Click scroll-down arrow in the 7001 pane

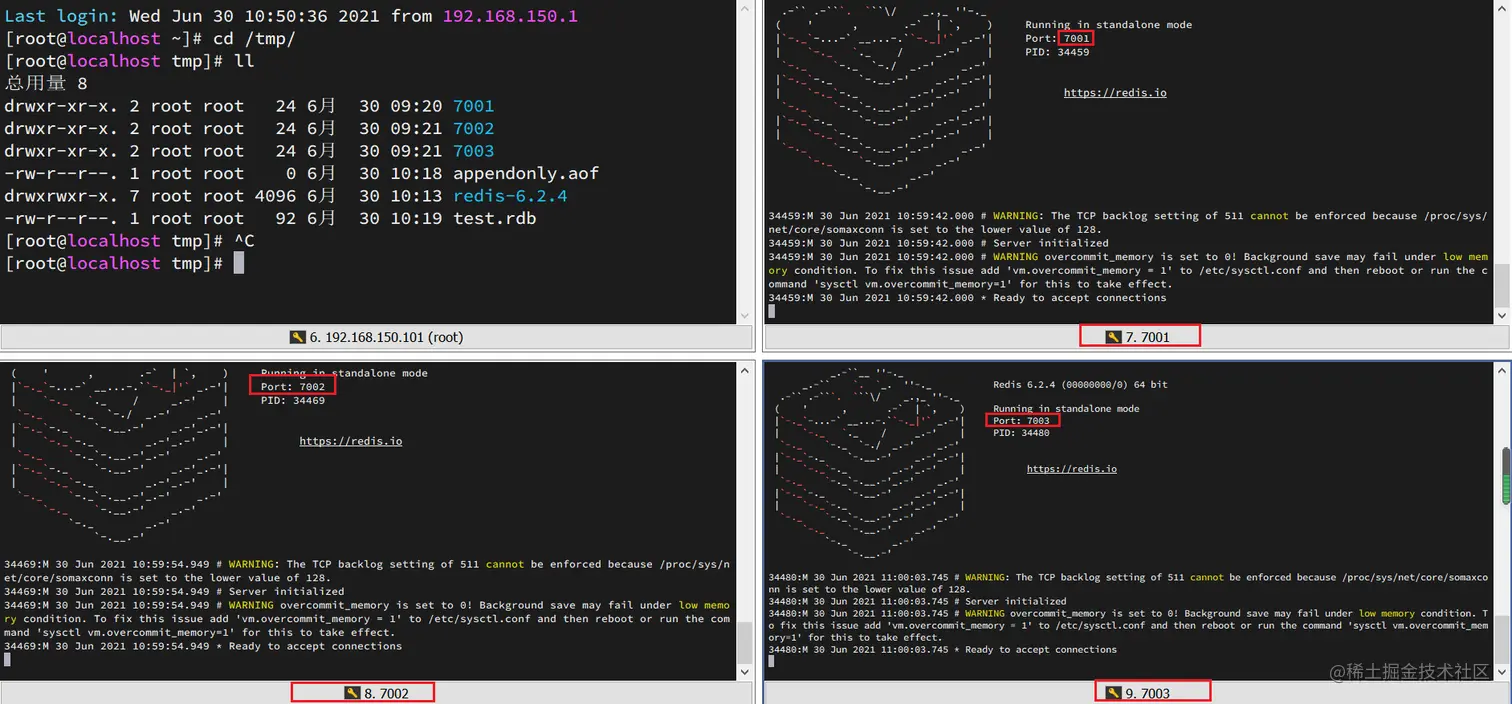pyautogui.click(x=1502, y=316)
